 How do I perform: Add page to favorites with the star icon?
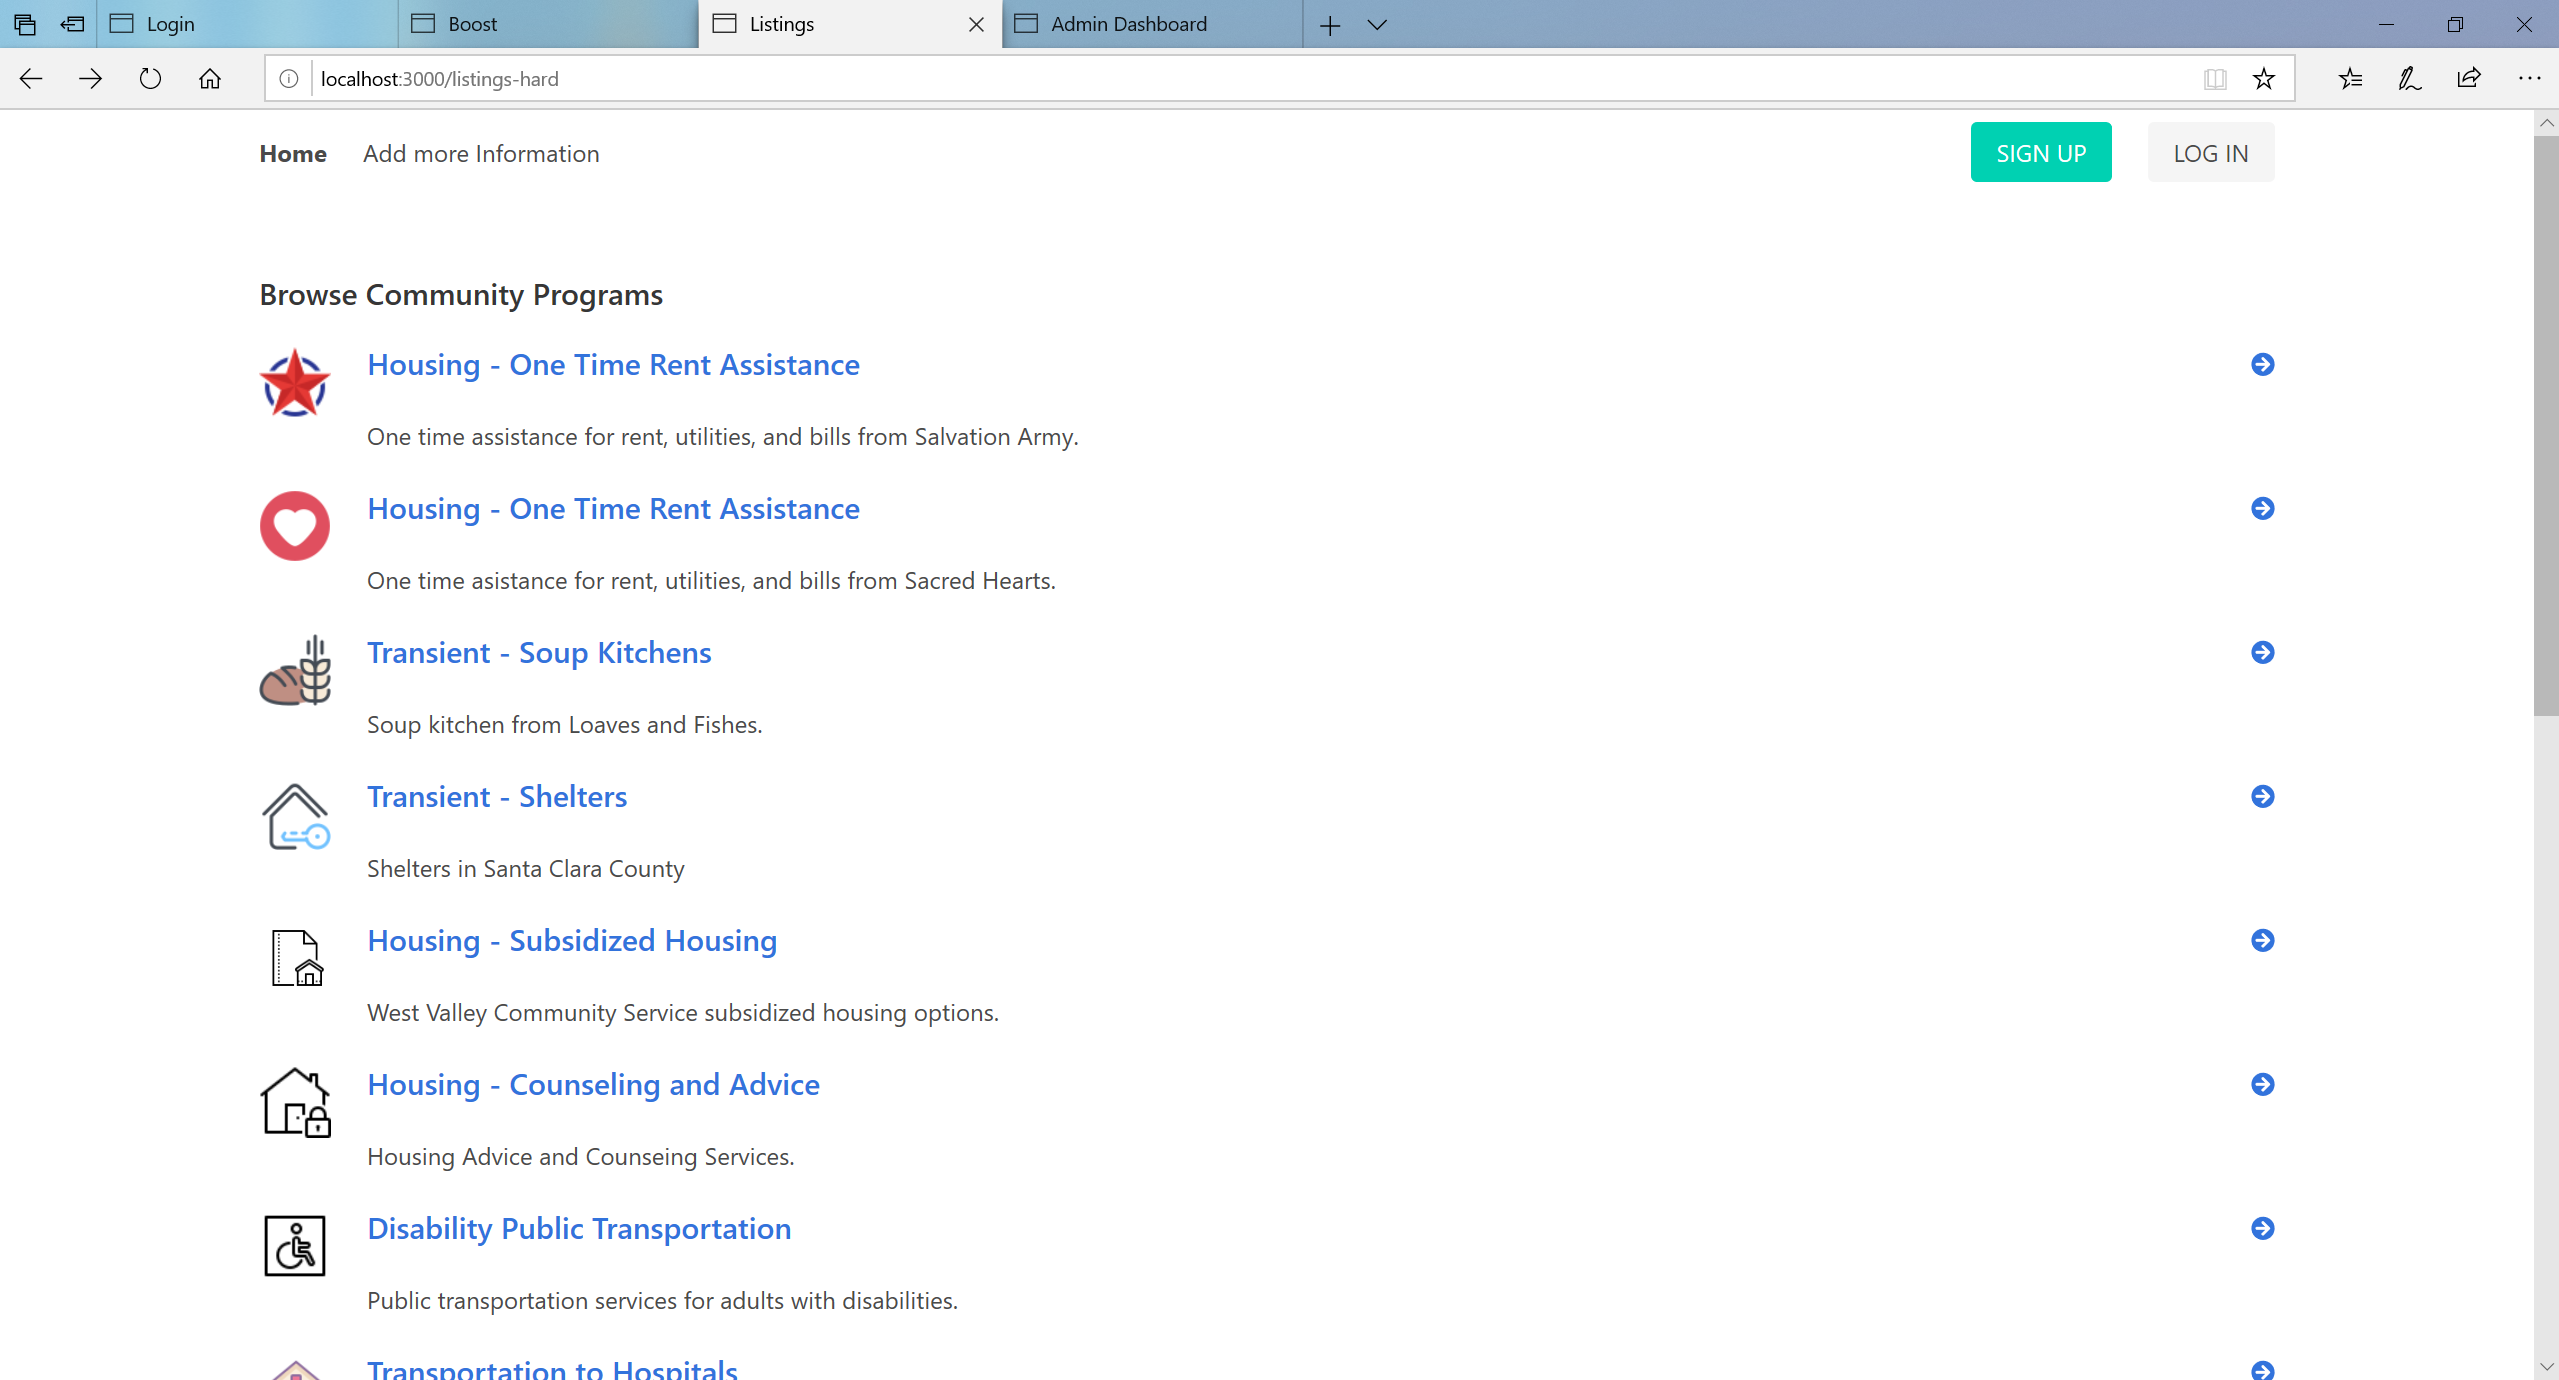click(2264, 79)
